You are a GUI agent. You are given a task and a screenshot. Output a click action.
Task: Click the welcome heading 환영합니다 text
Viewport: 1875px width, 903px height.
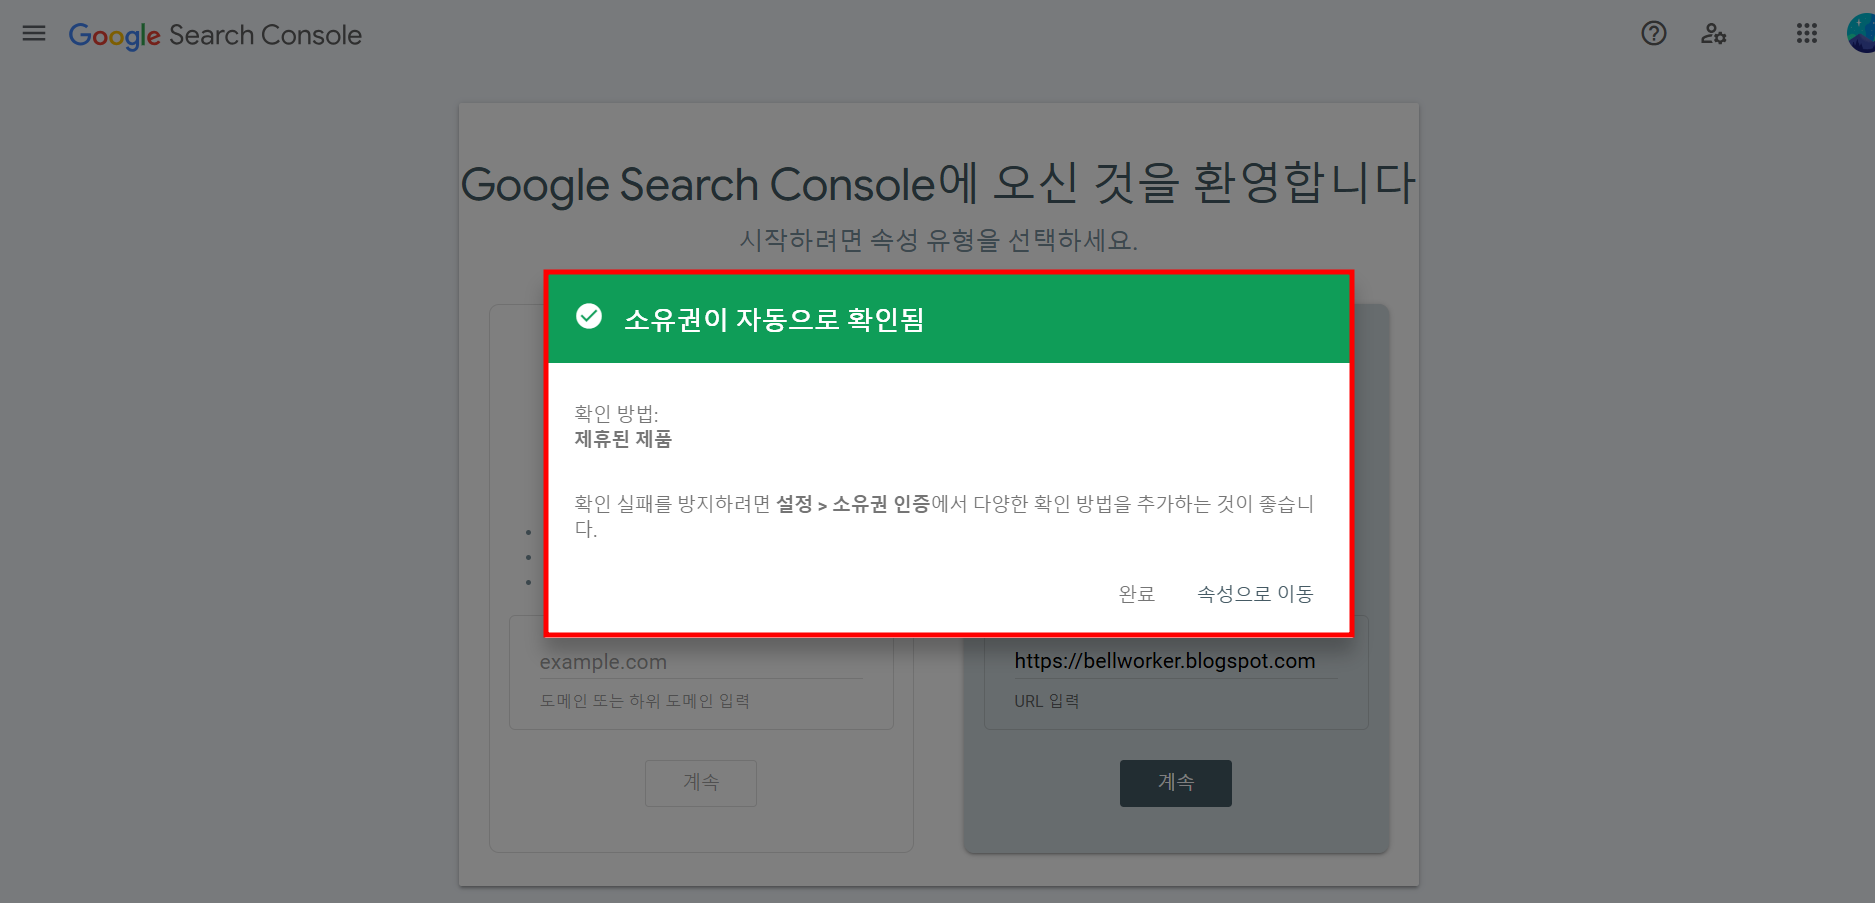tap(1304, 183)
